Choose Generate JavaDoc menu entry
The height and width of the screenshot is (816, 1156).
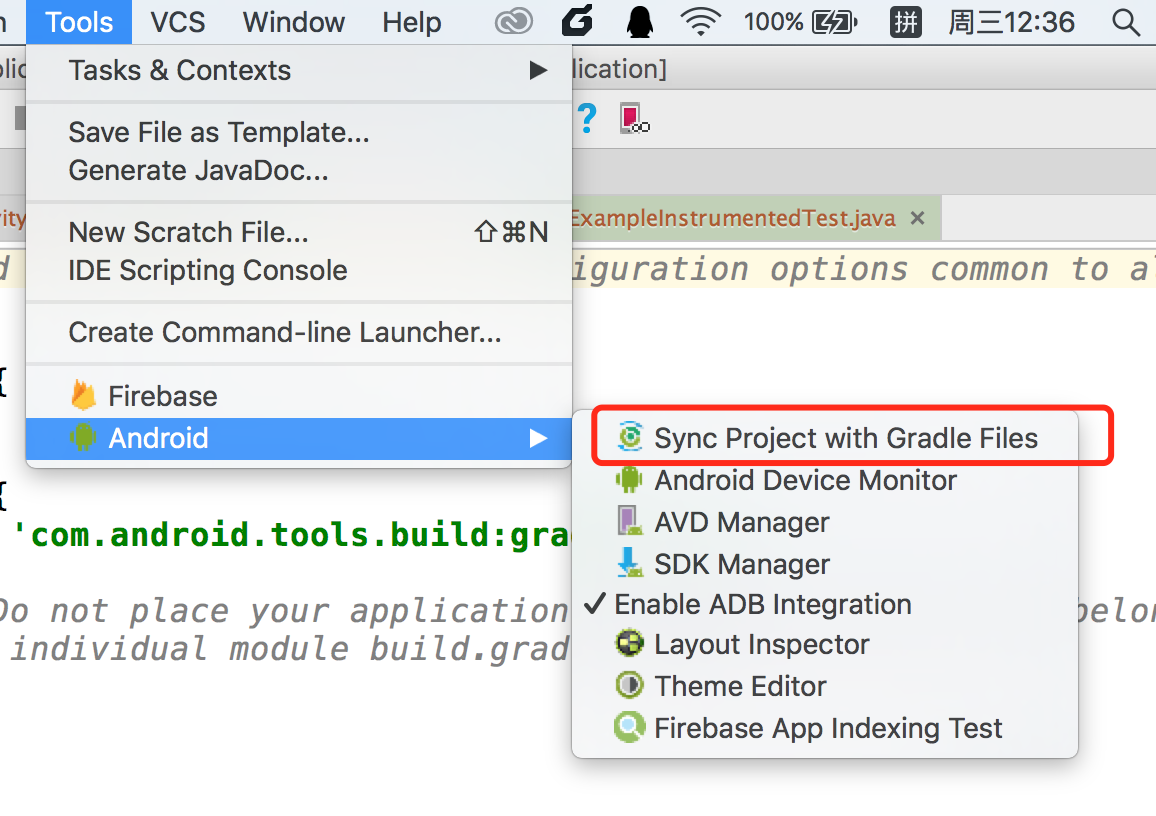(299, 171)
